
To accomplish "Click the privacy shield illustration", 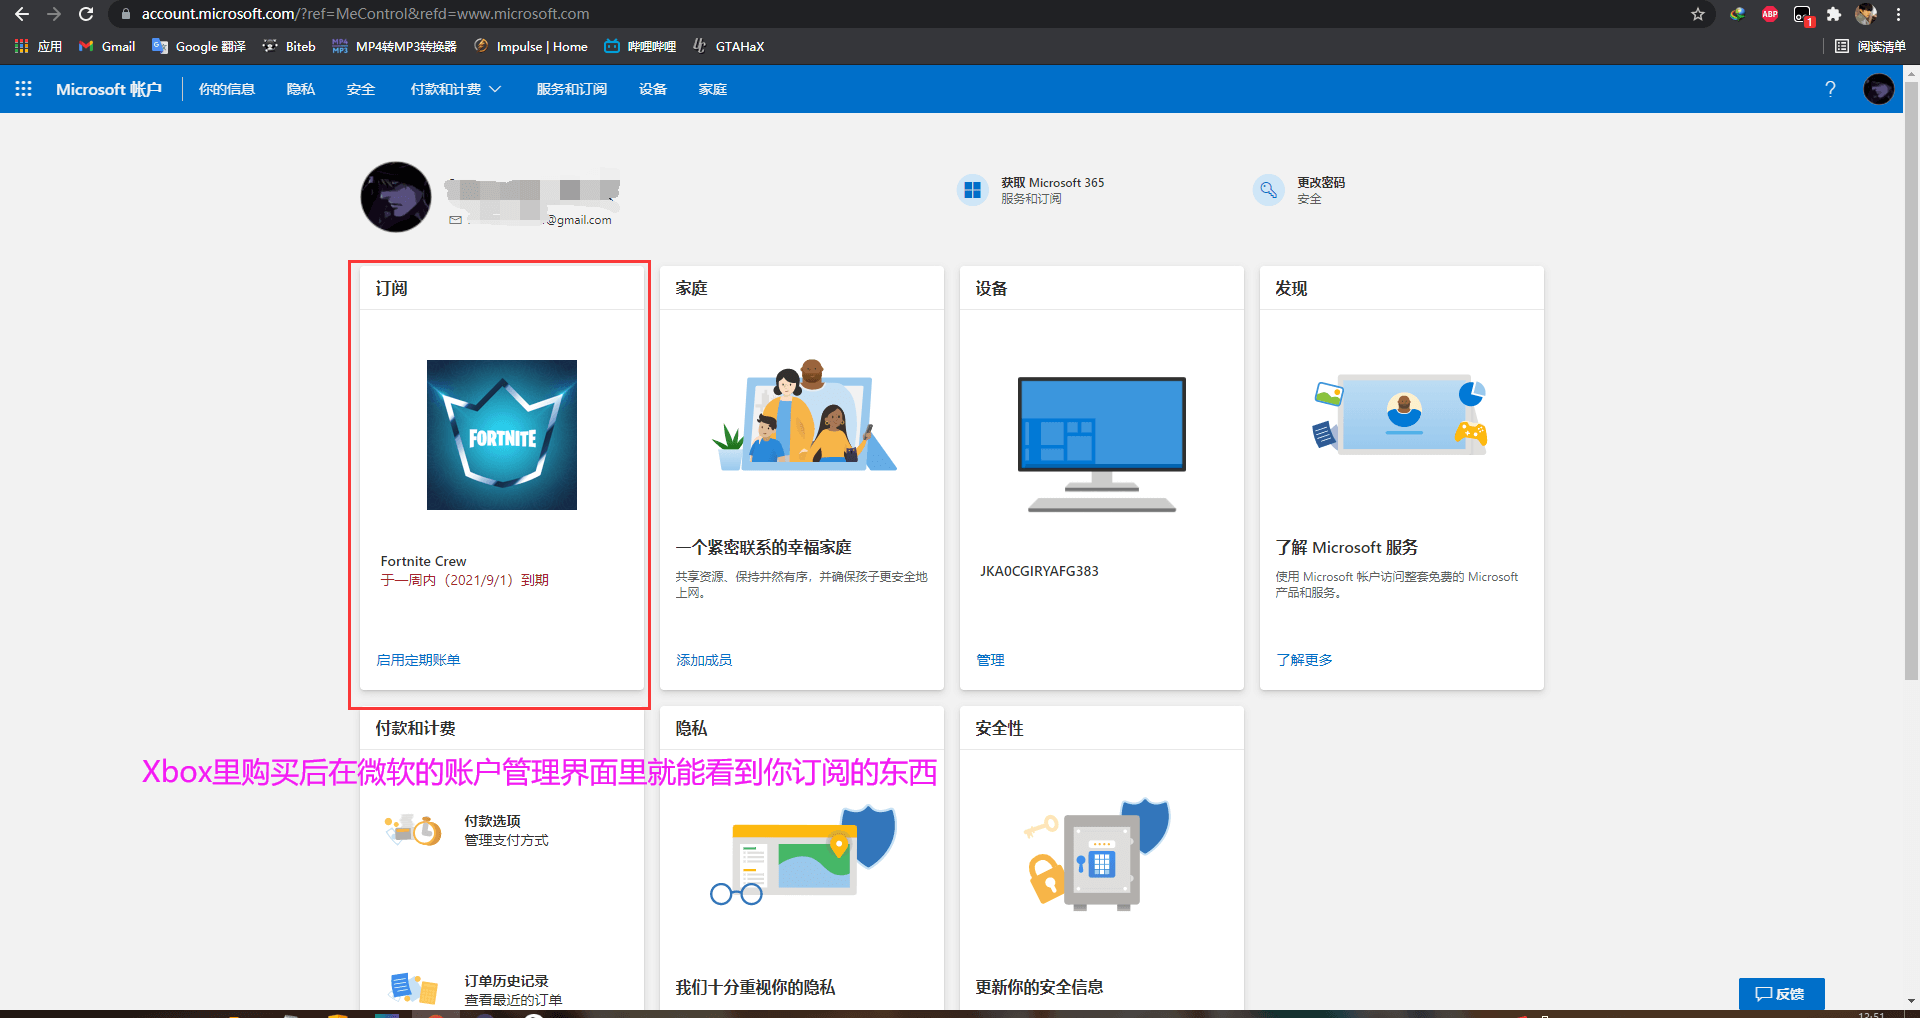I will point(803,855).
